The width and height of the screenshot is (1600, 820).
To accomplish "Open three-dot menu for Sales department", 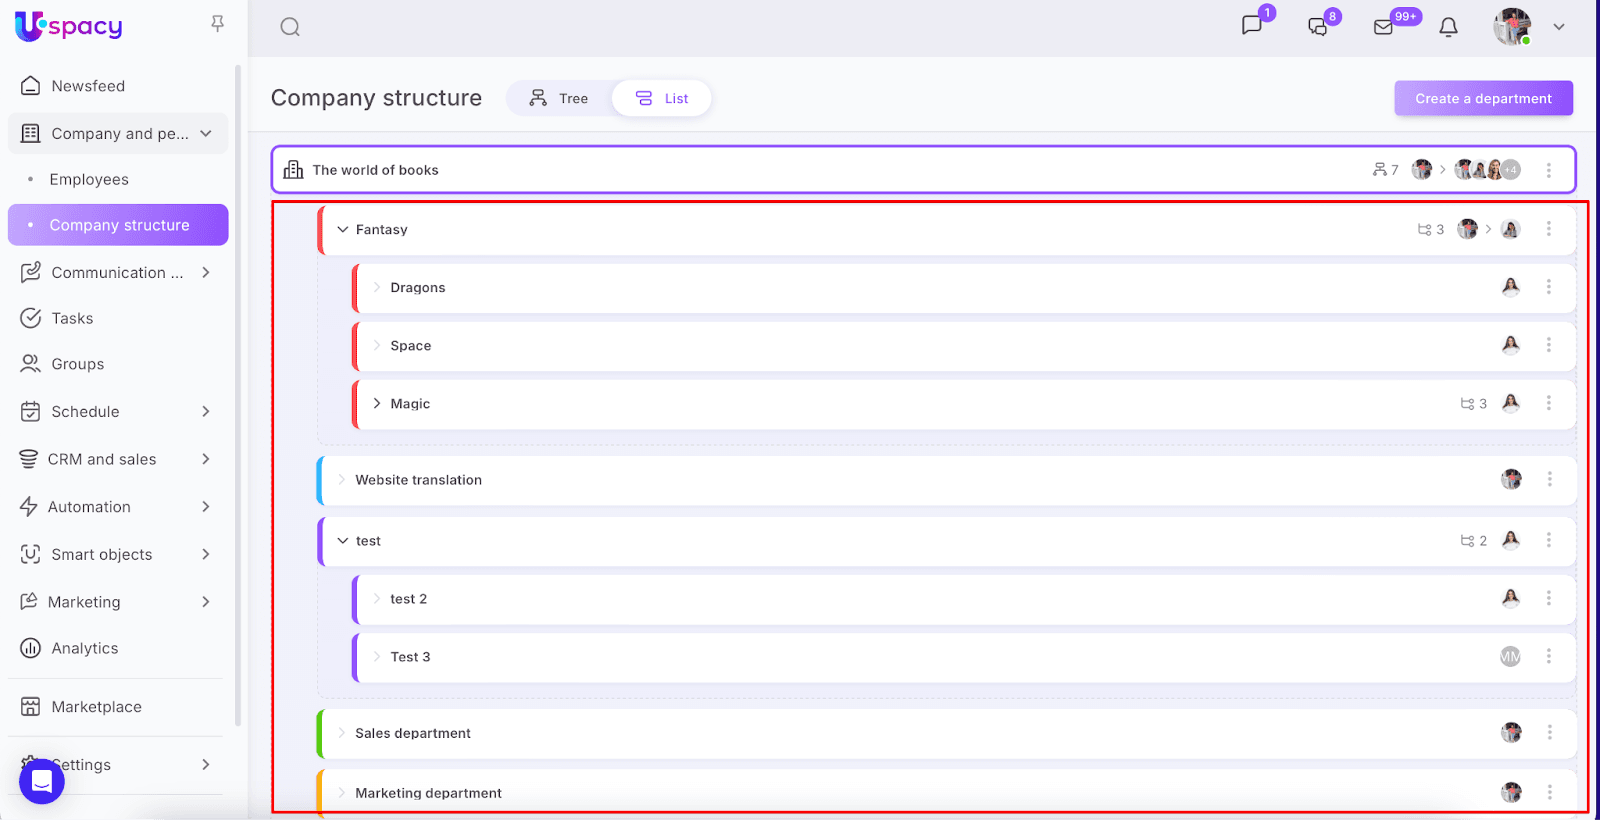I will tap(1549, 733).
